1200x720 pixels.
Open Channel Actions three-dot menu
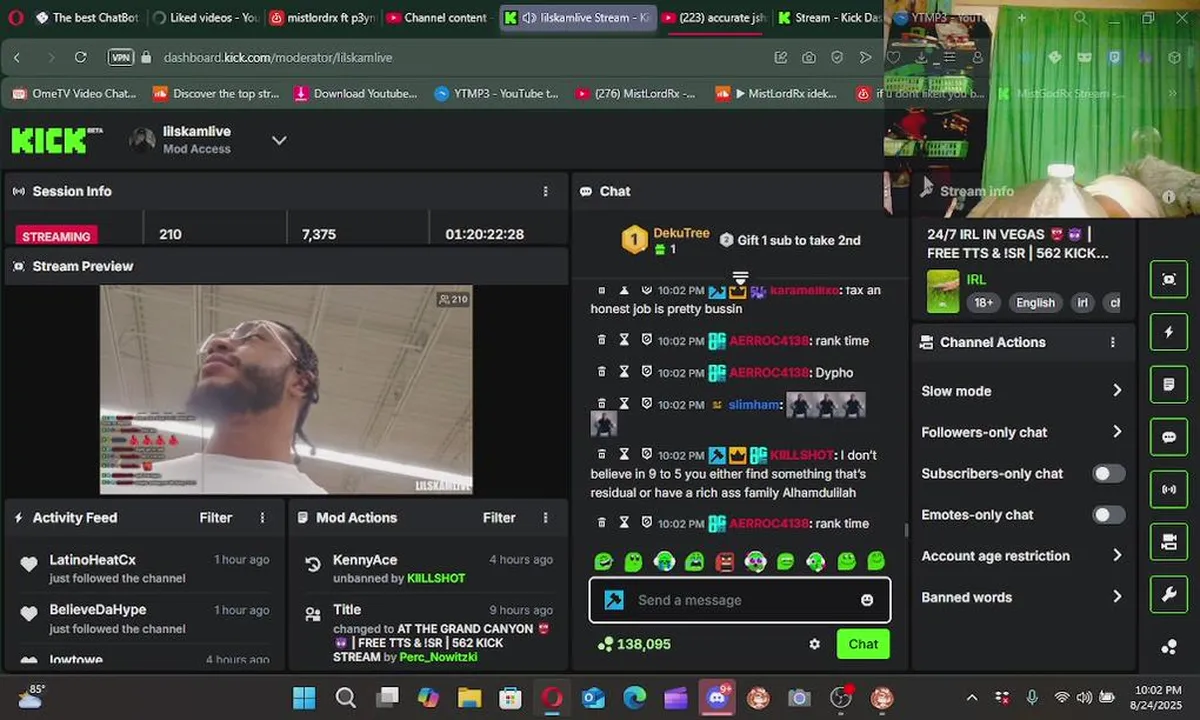coord(1113,342)
